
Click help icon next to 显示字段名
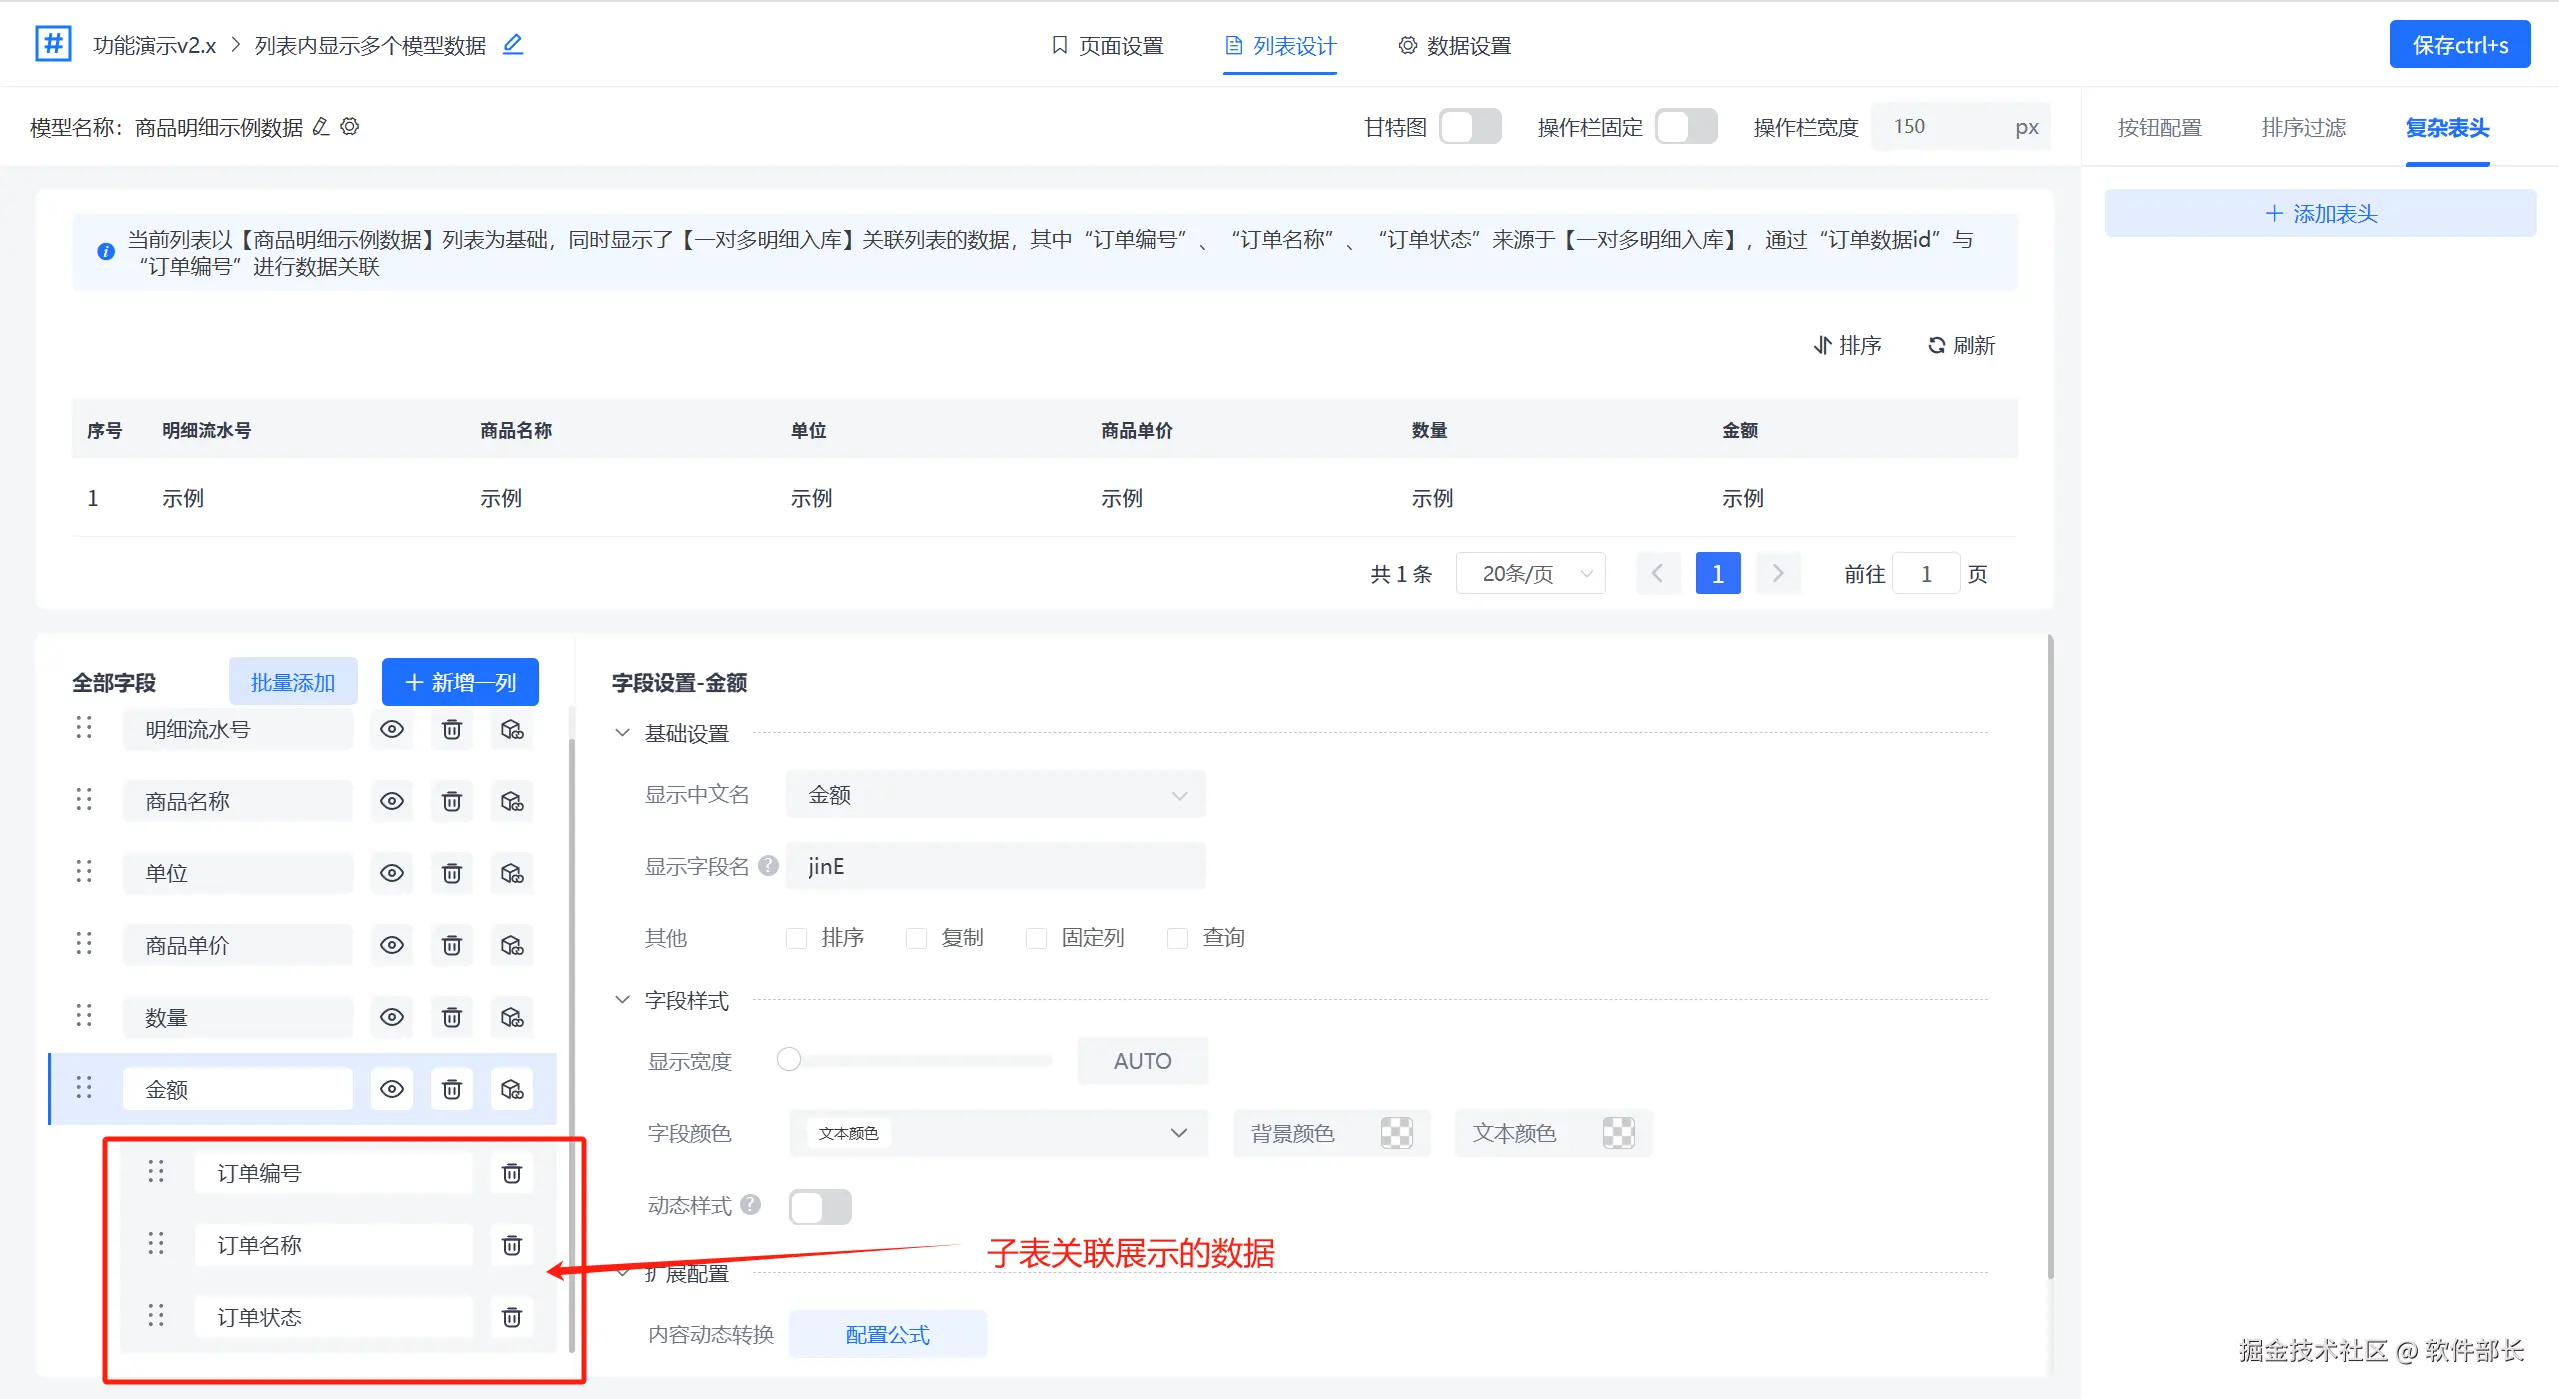[768, 865]
